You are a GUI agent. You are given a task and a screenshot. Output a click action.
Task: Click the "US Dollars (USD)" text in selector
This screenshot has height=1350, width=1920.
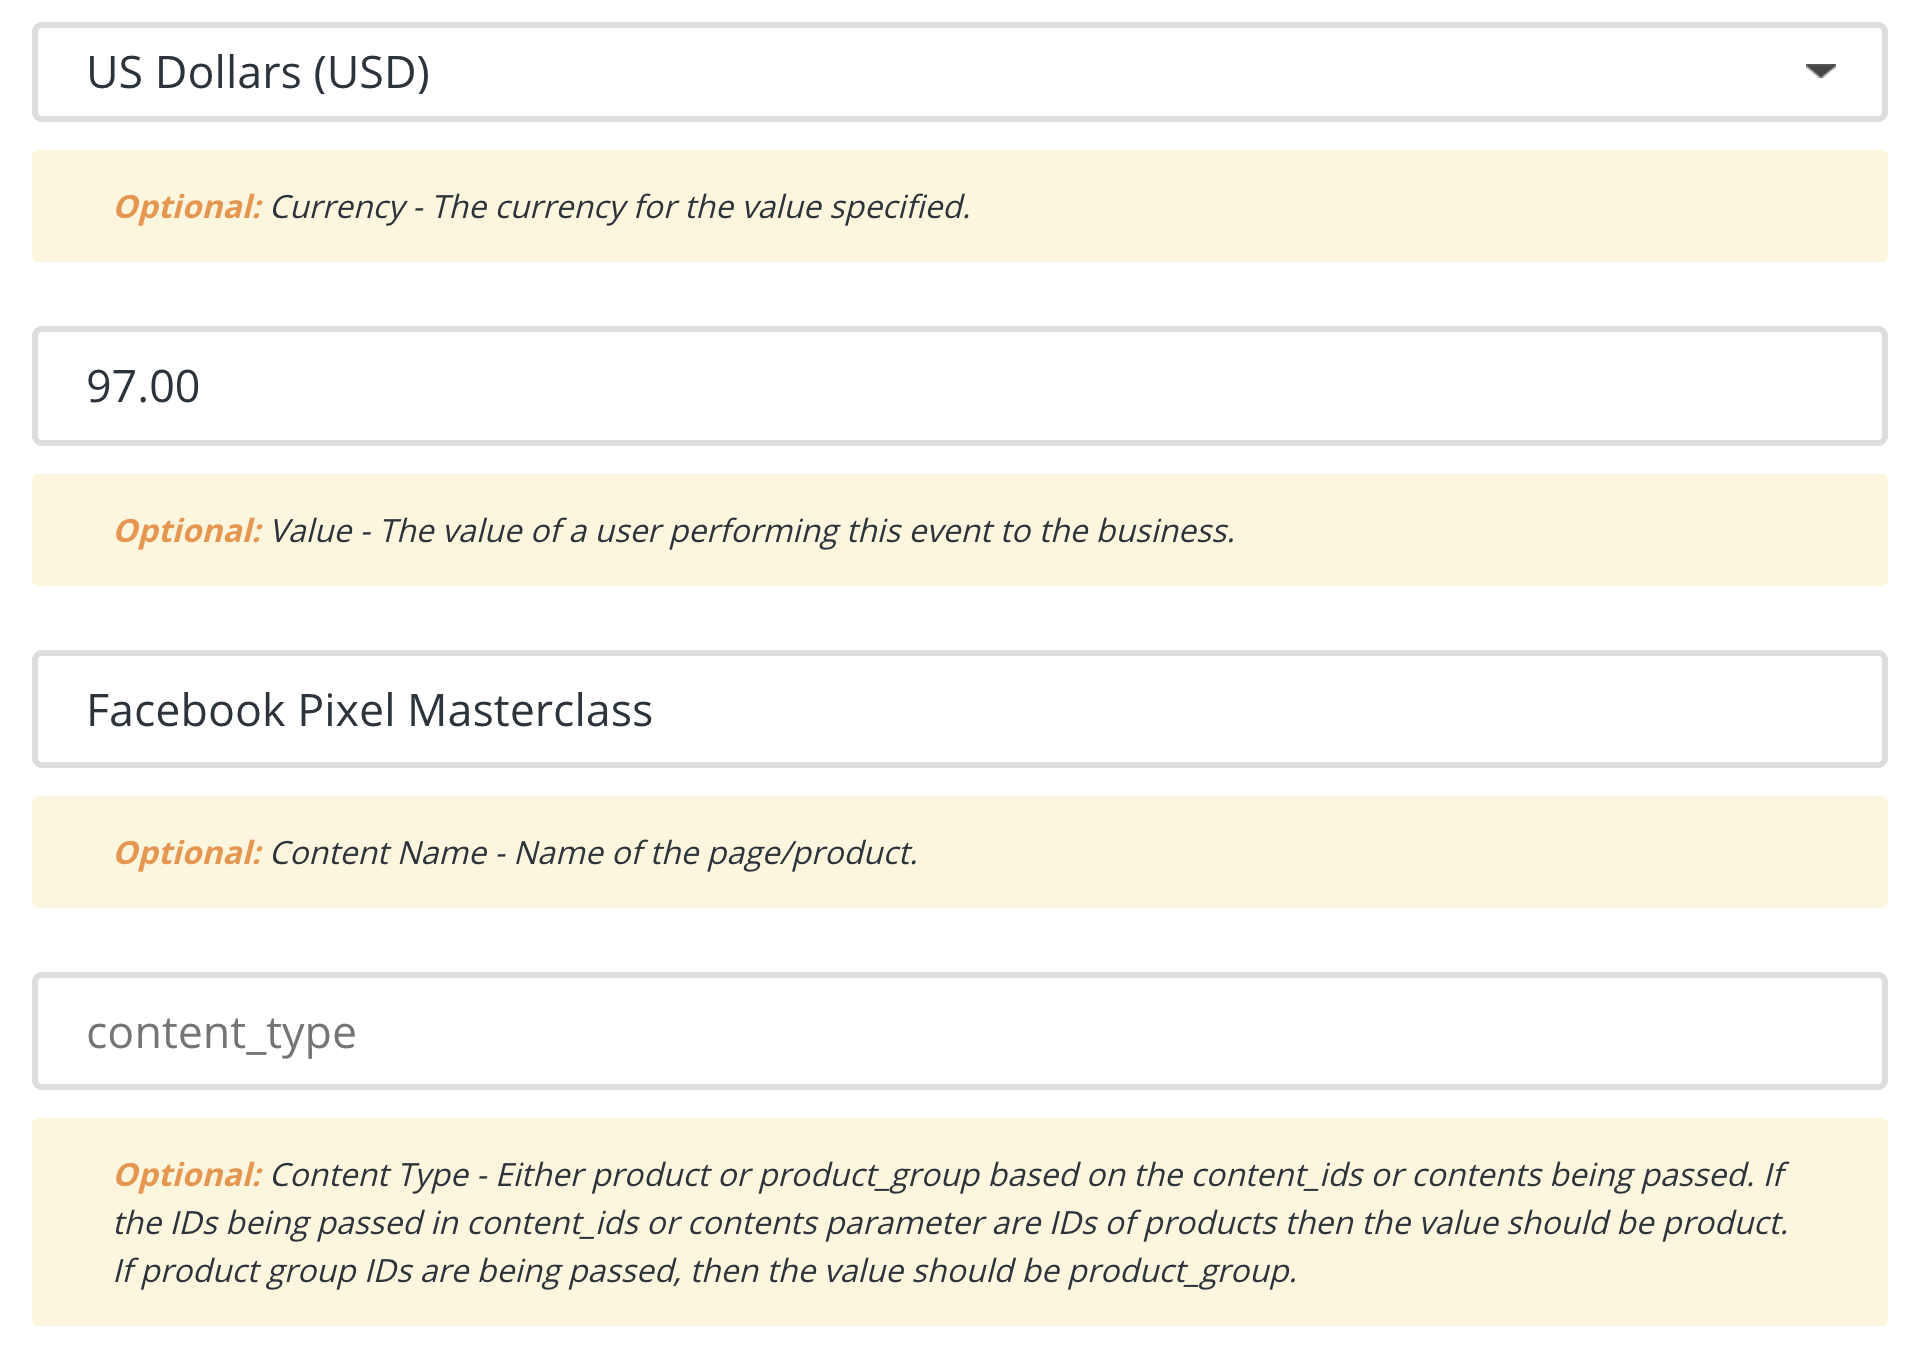[258, 73]
